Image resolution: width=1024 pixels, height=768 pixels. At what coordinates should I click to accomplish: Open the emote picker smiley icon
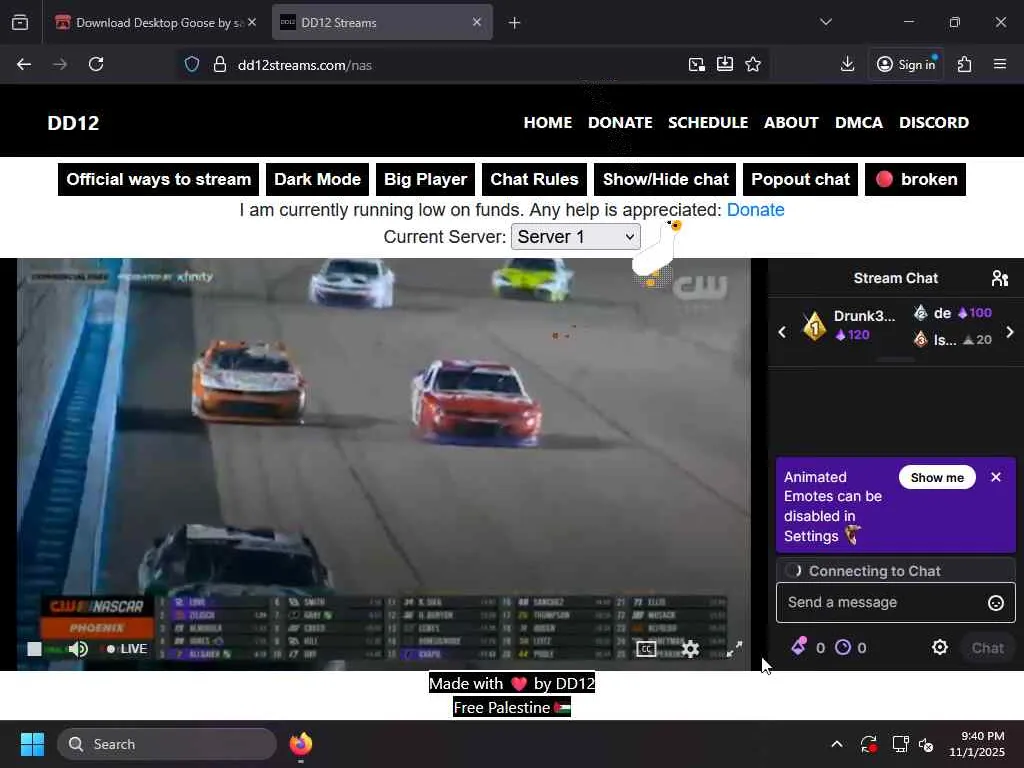pyautogui.click(x=995, y=603)
